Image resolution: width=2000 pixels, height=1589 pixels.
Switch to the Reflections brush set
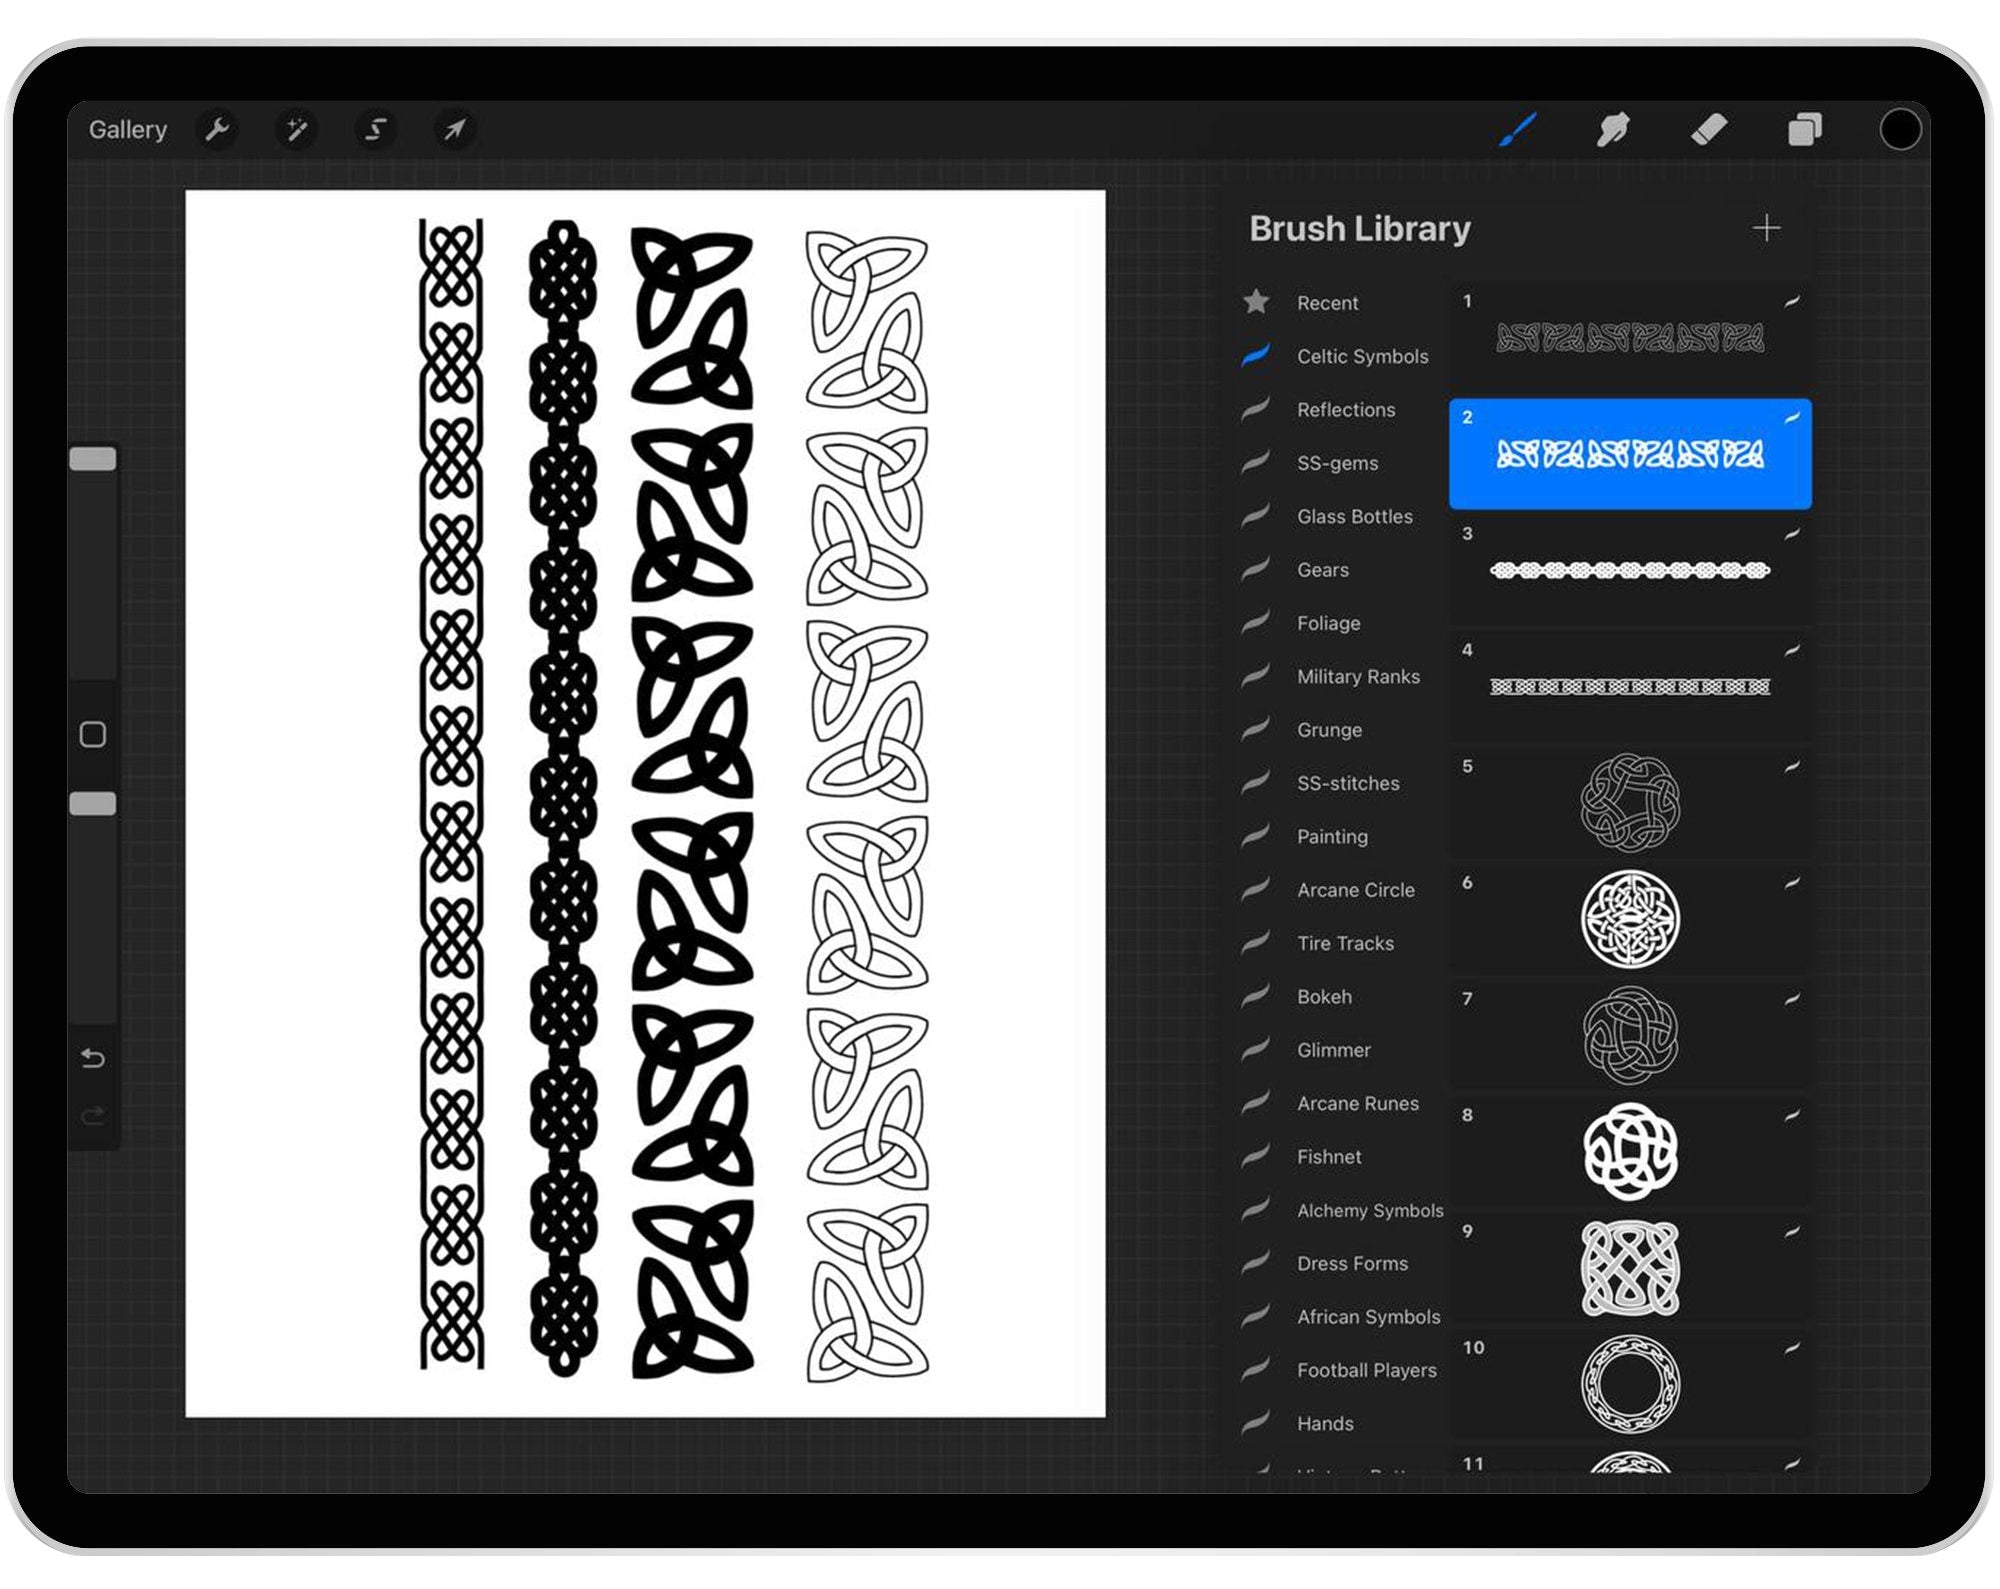coord(1346,410)
